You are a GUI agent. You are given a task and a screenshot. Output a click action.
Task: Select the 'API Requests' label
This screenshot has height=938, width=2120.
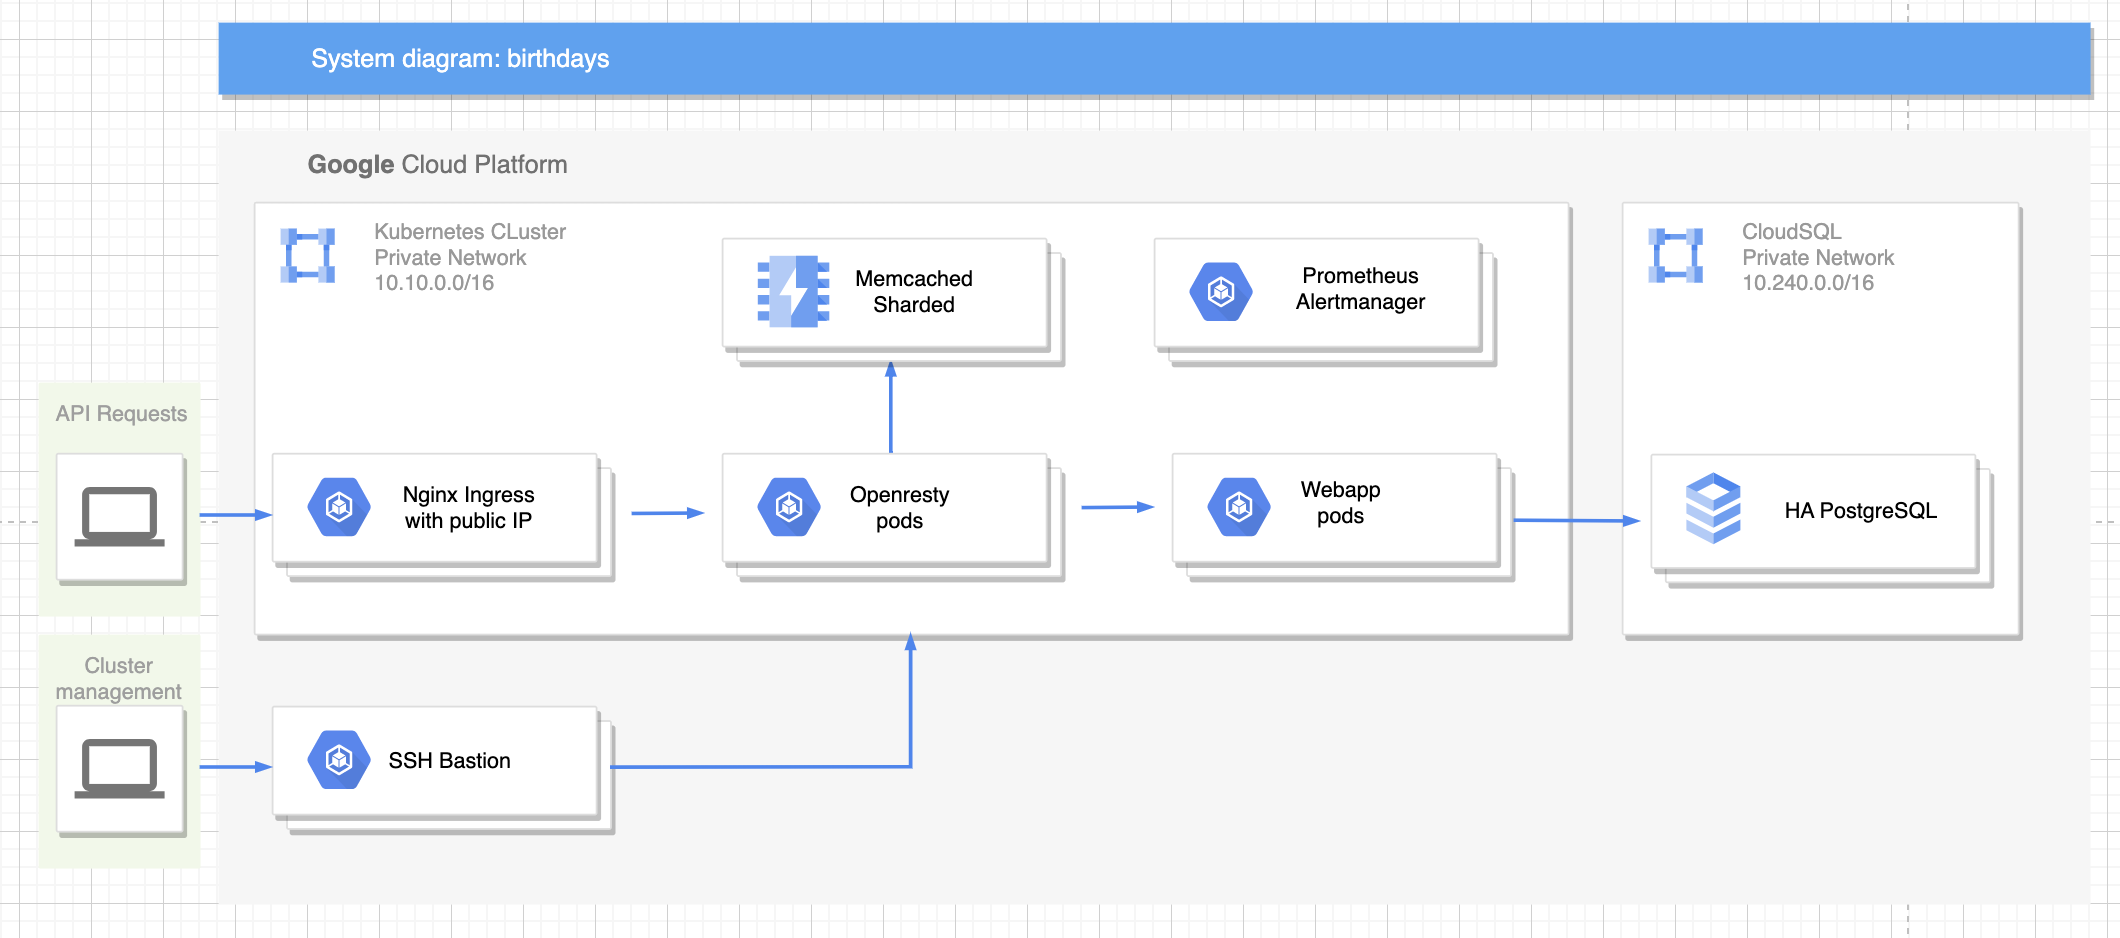coord(121,414)
